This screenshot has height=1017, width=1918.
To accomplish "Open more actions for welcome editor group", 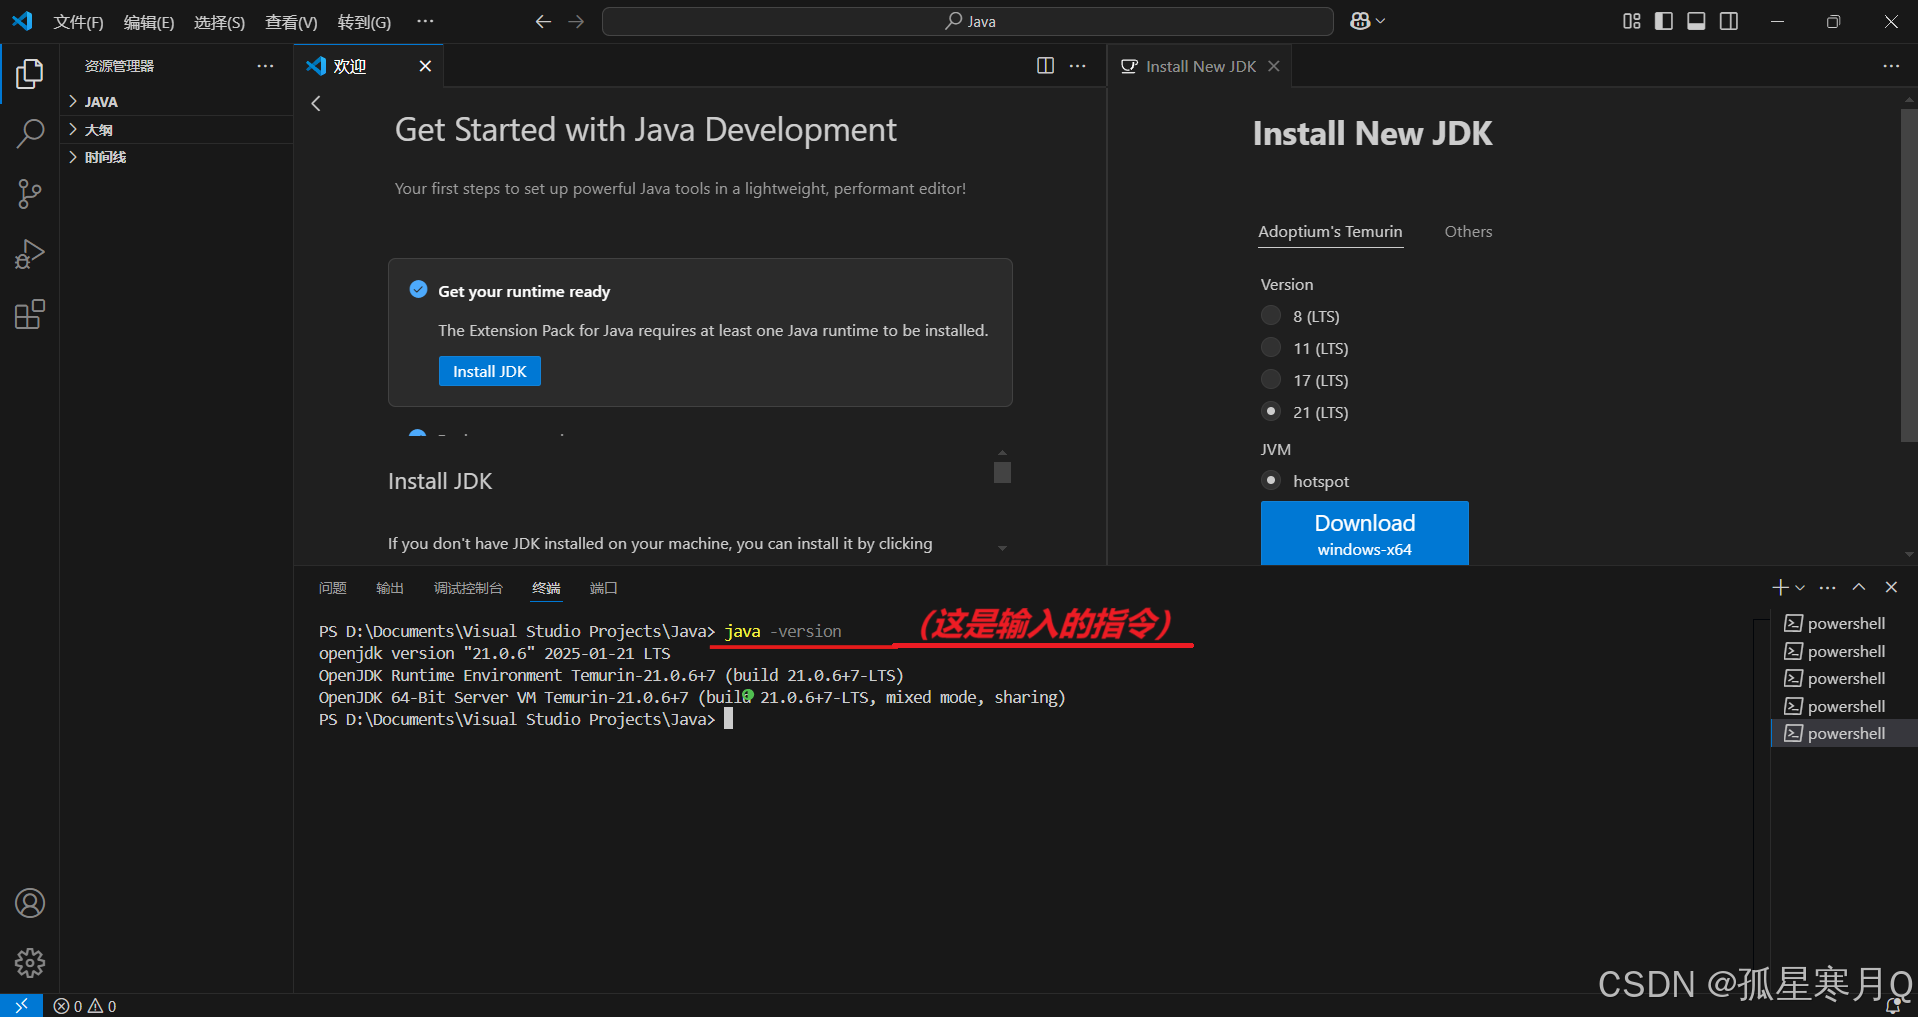I will click(1077, 66).
